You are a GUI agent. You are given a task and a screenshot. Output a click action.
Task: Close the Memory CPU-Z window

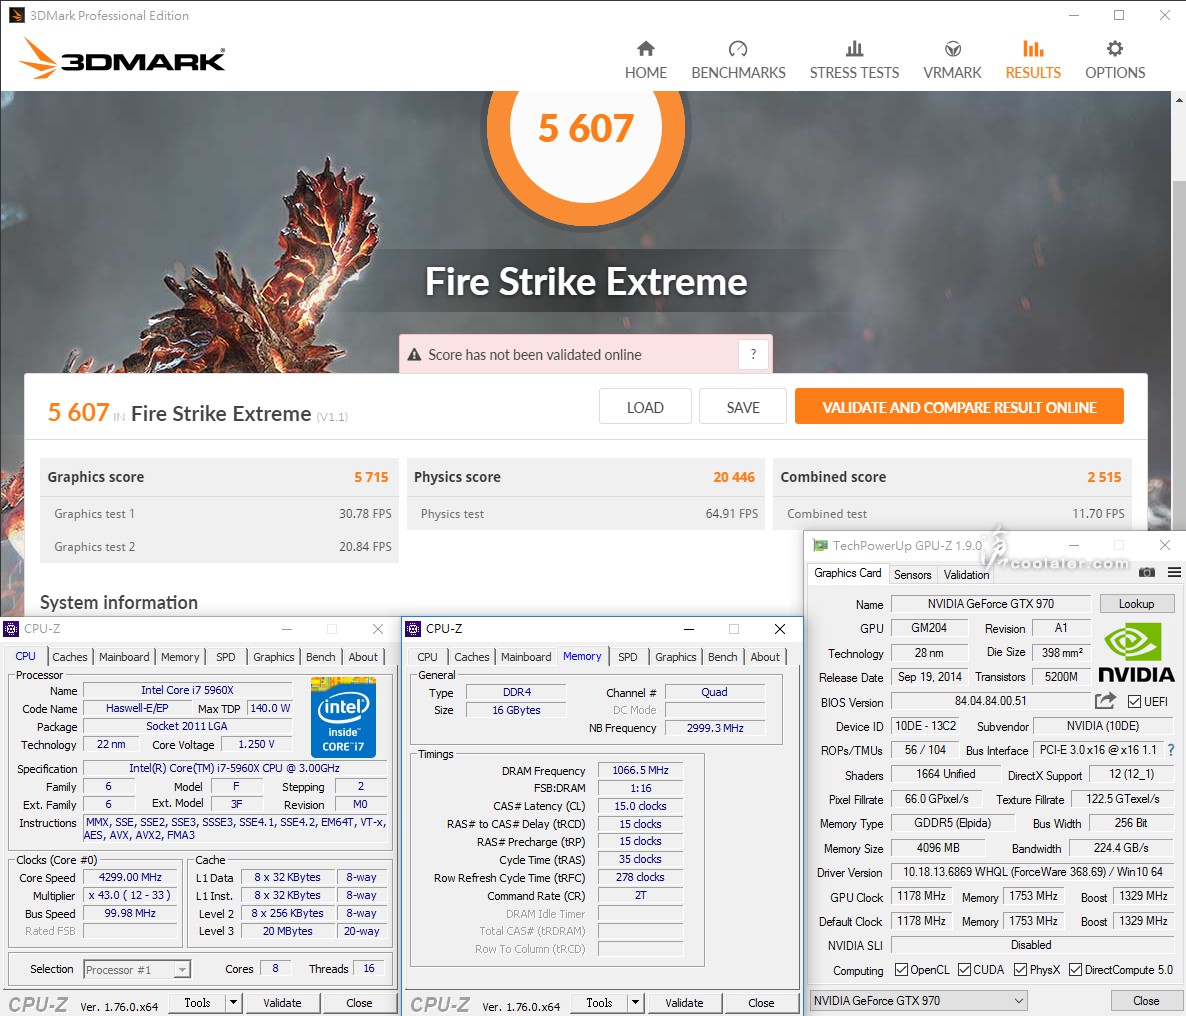click(780, 629)
